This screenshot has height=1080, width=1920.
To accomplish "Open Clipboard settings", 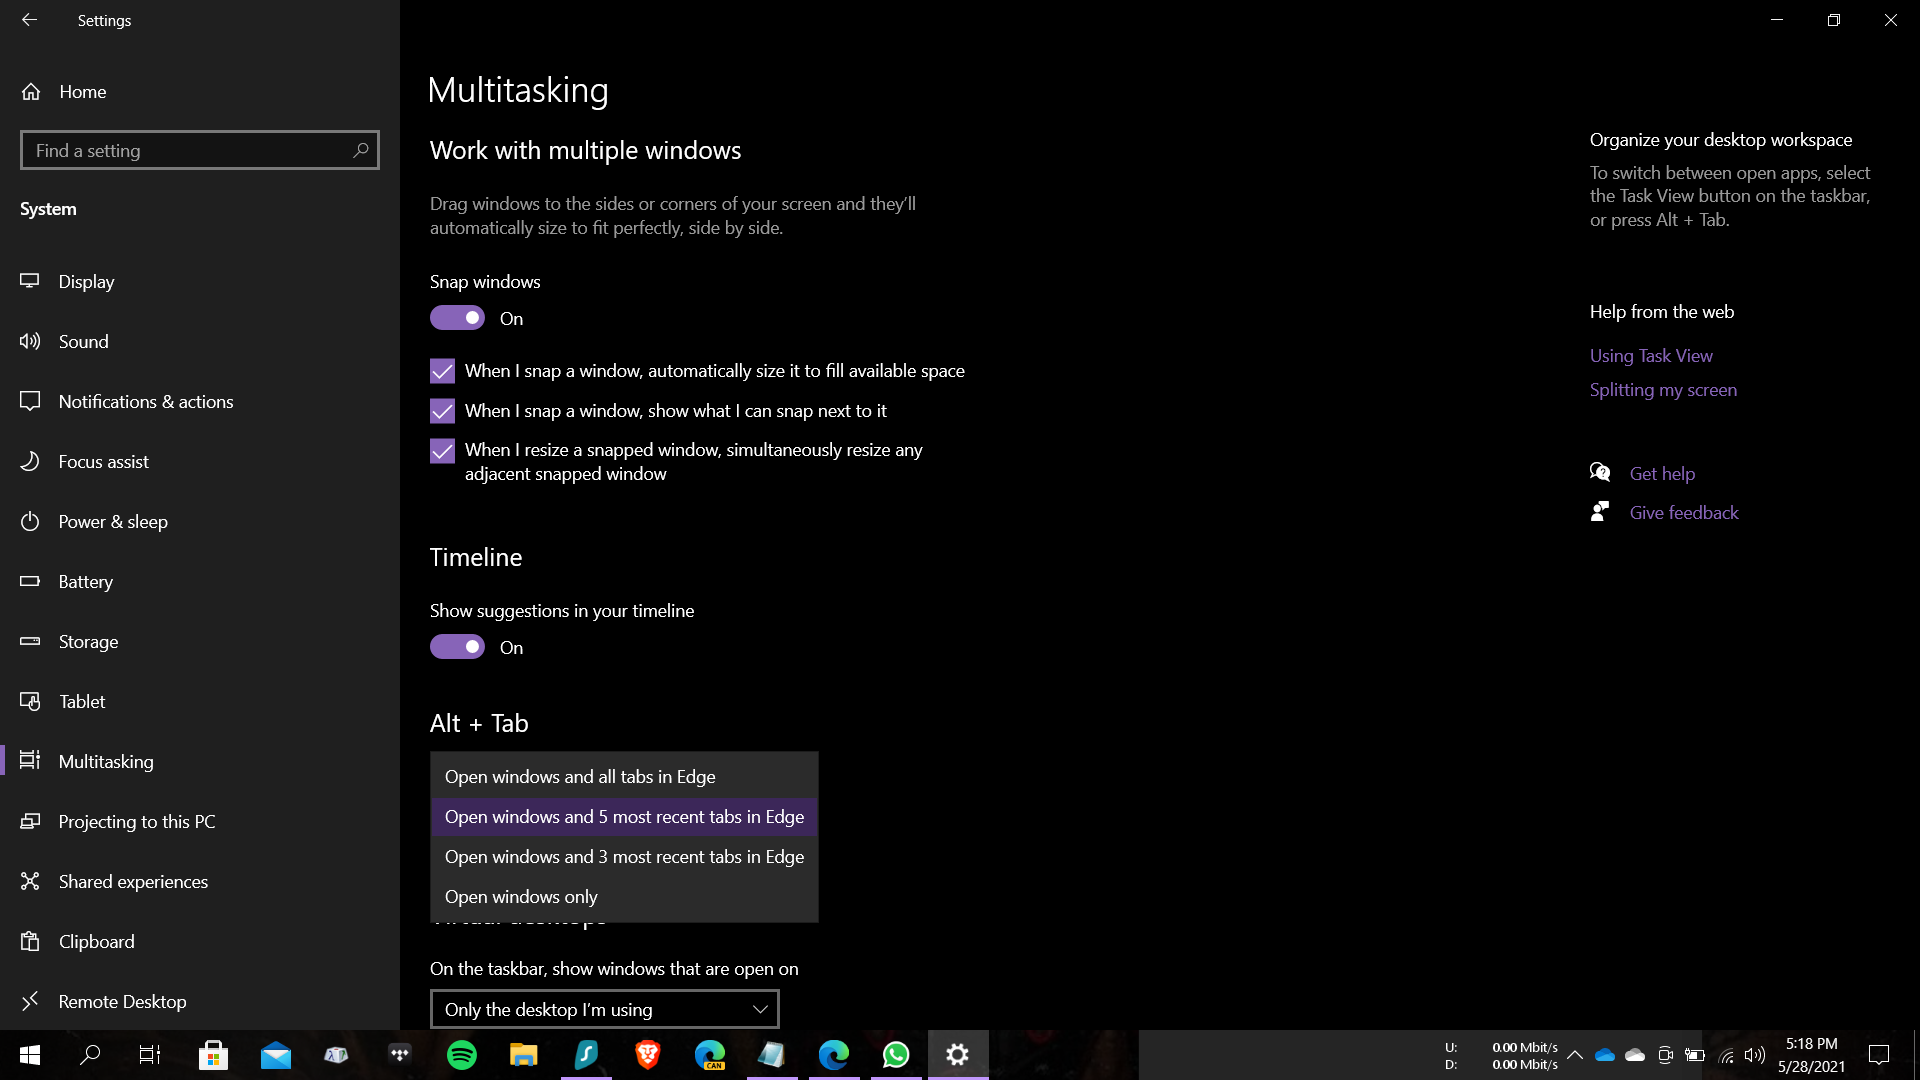I will [x=96, y=941].
